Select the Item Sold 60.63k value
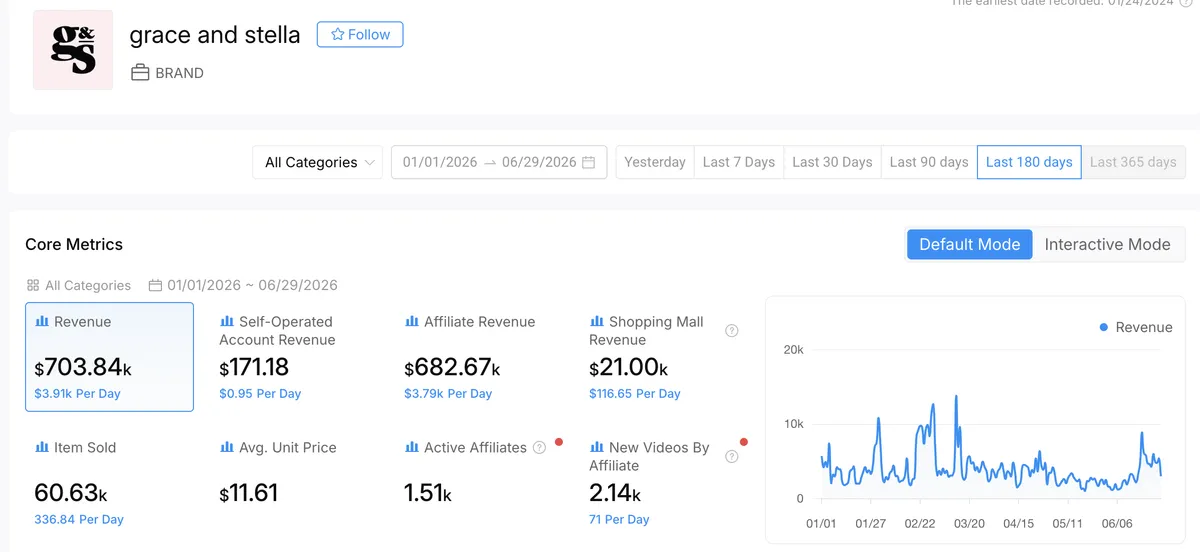 (x=70, y=493)
